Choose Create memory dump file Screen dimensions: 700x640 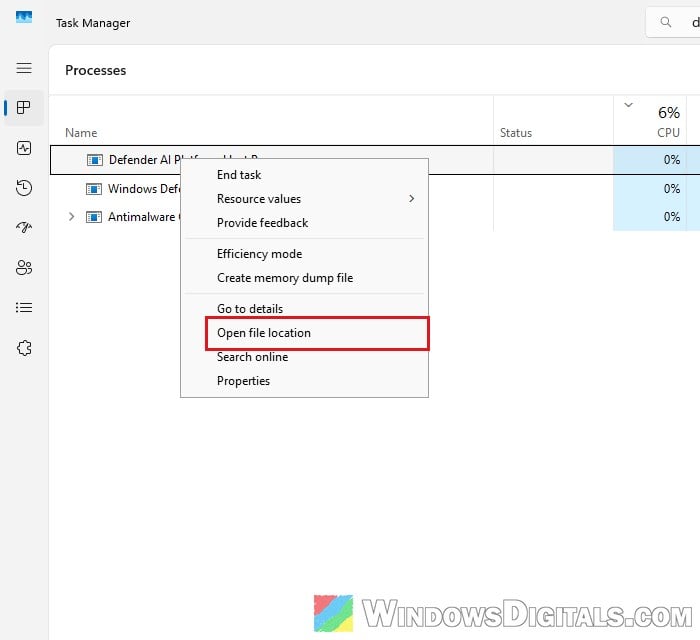[x=304, y=278]
